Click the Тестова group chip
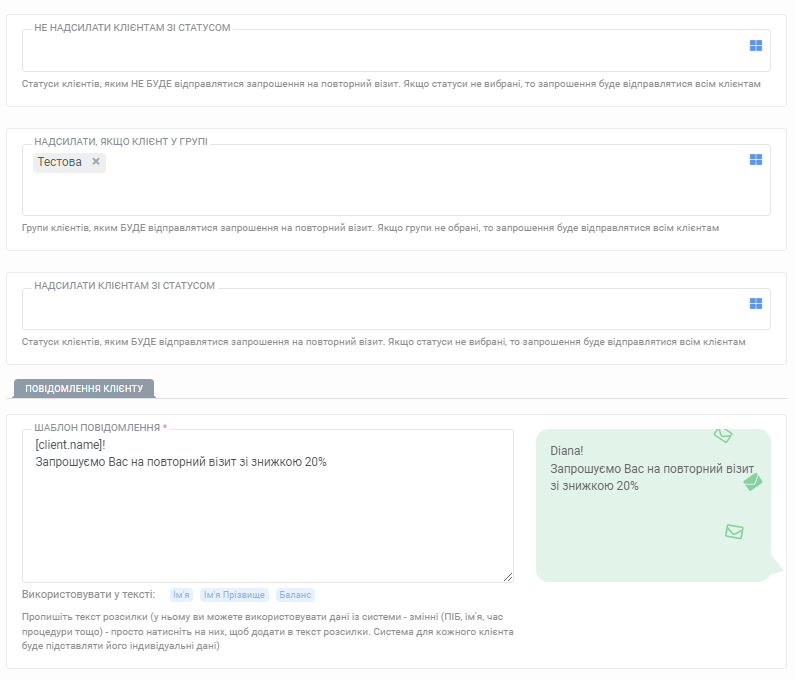This screenshot has width=795, height=680. [59, 162]
